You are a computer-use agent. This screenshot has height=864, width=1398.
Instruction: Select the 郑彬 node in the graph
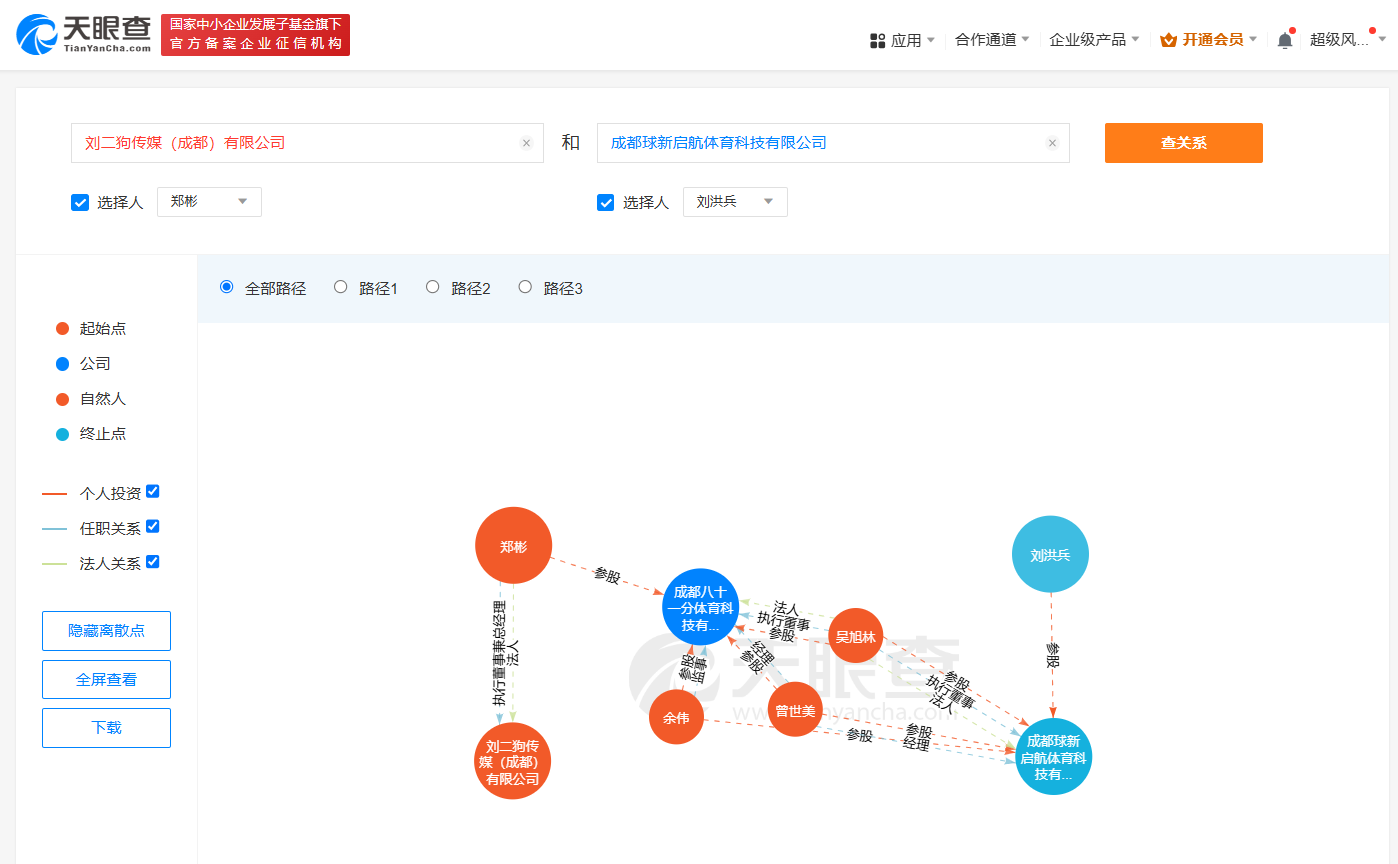[x=513, y=545]
